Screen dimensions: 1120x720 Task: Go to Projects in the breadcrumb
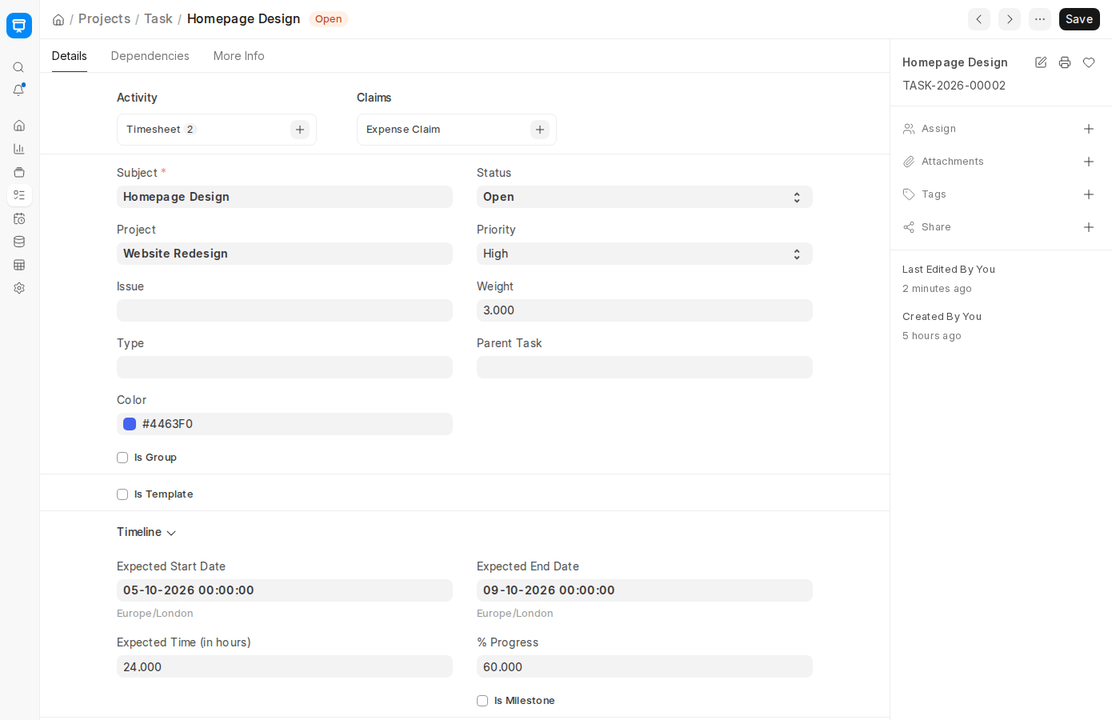click(104, 19)
